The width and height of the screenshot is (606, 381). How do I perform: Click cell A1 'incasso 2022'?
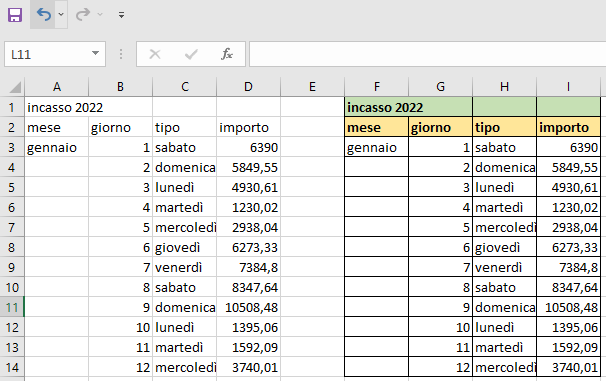(x=57, y=107)
